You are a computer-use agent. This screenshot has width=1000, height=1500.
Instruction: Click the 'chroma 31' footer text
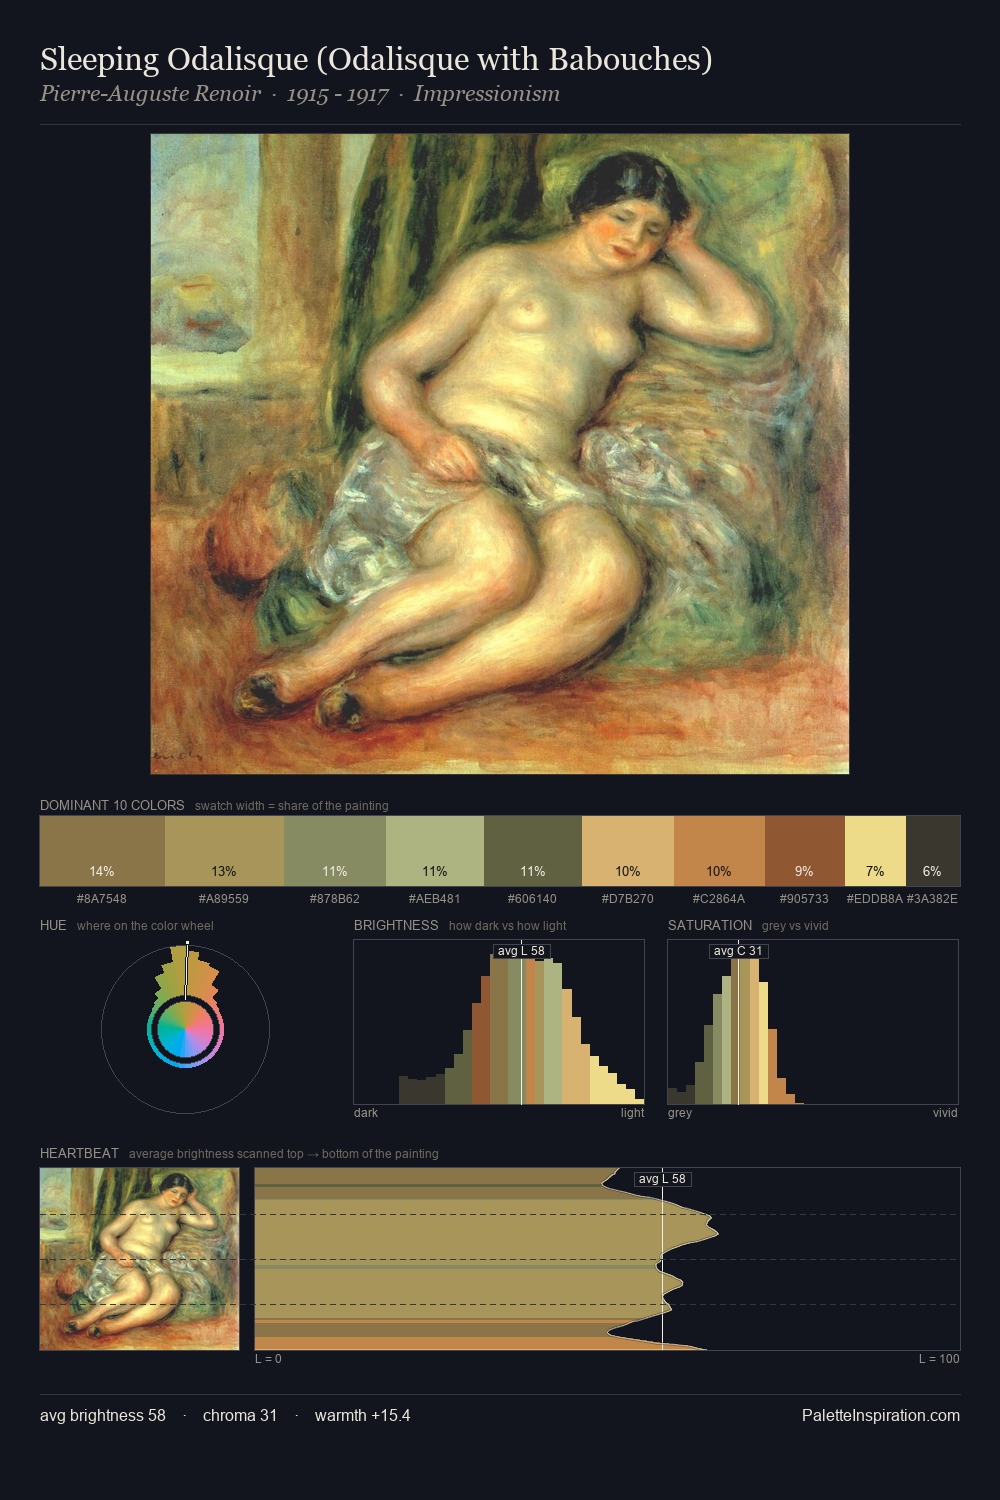pyautogui.click(x=240, y=1415)
